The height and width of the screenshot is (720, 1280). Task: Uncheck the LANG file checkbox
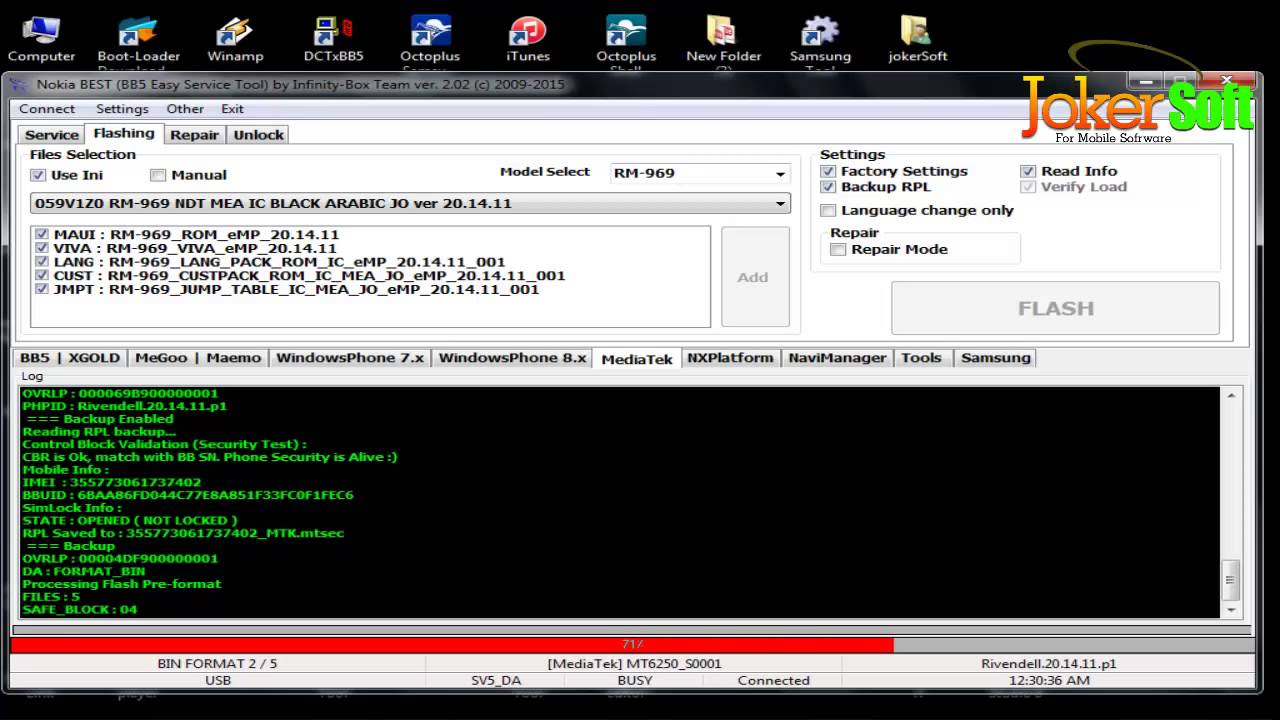(42, 262)
